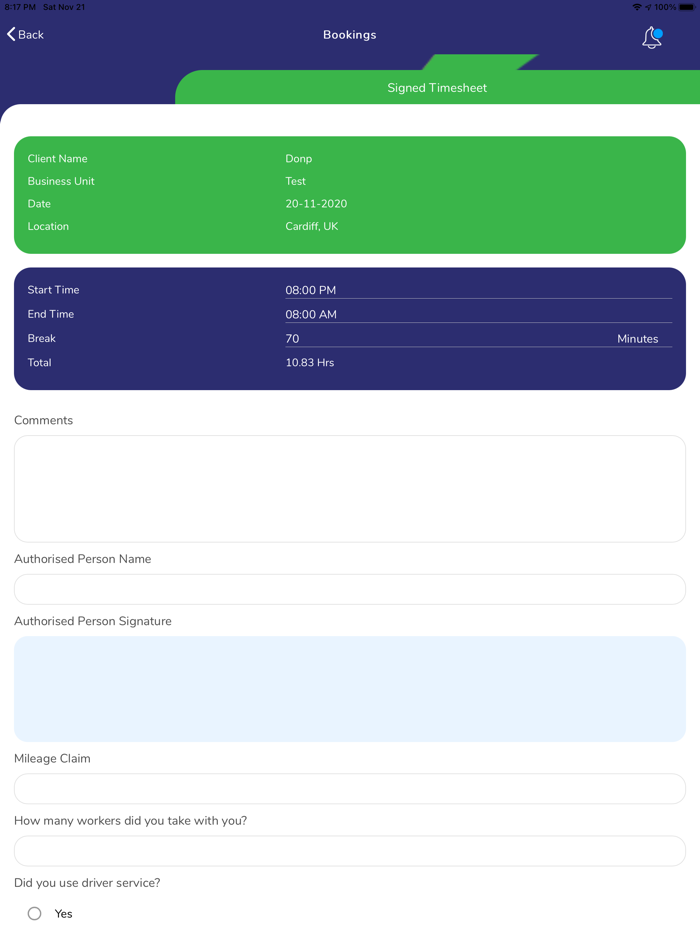Tap the date 20-11-2020 value

point(316,204)
